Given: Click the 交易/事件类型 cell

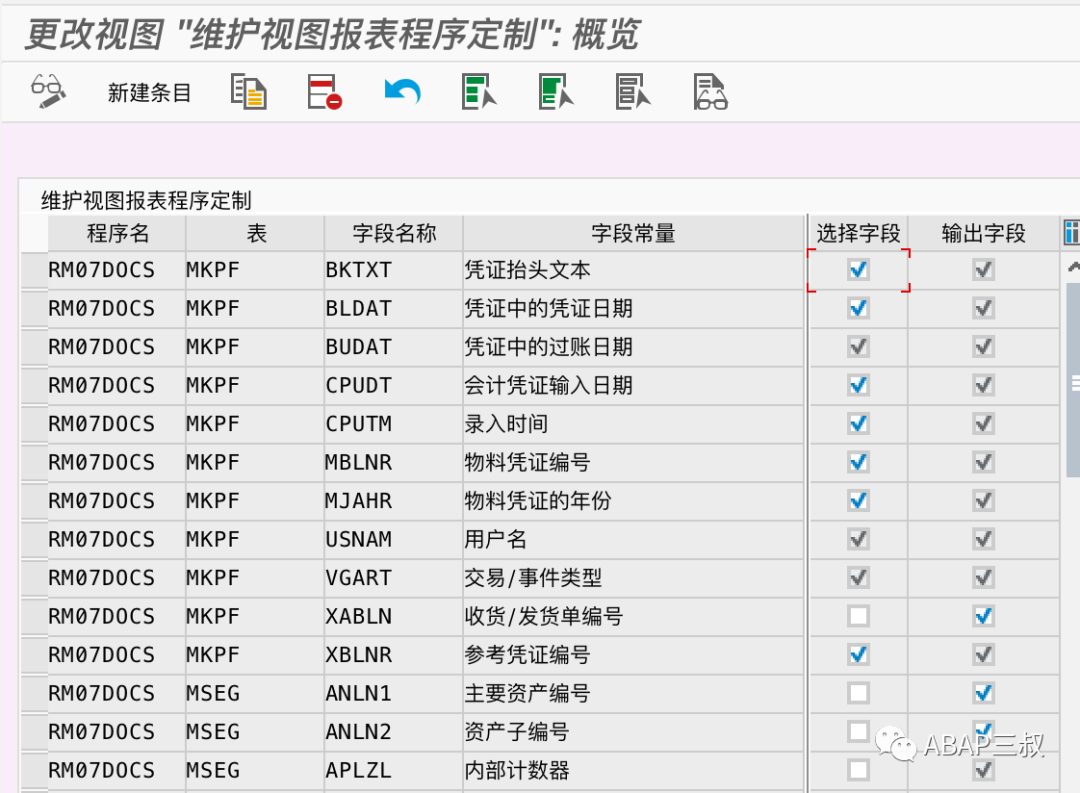Looking at the screenshot, I should 633,578.
